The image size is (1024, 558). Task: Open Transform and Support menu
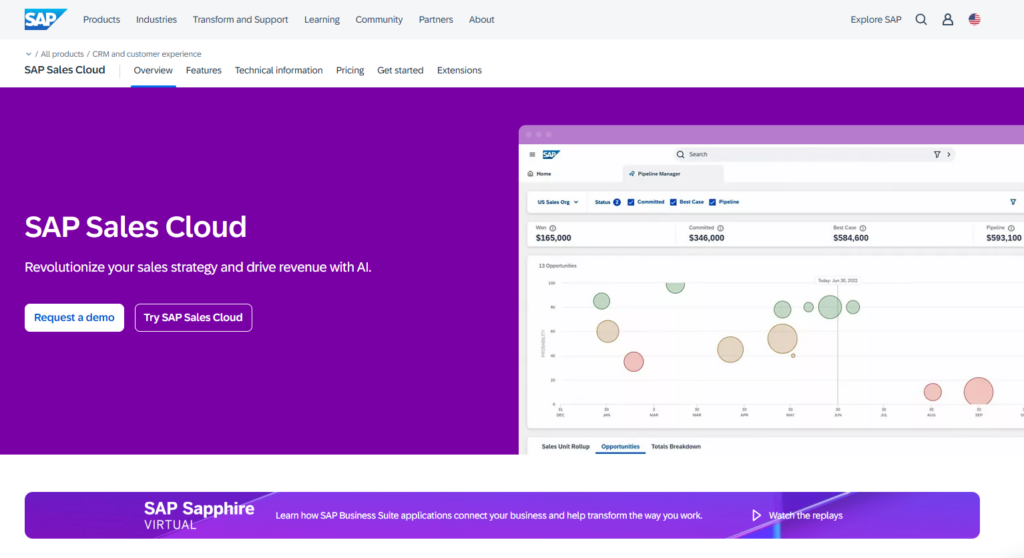pyautogui.click(x=240, y=20)
